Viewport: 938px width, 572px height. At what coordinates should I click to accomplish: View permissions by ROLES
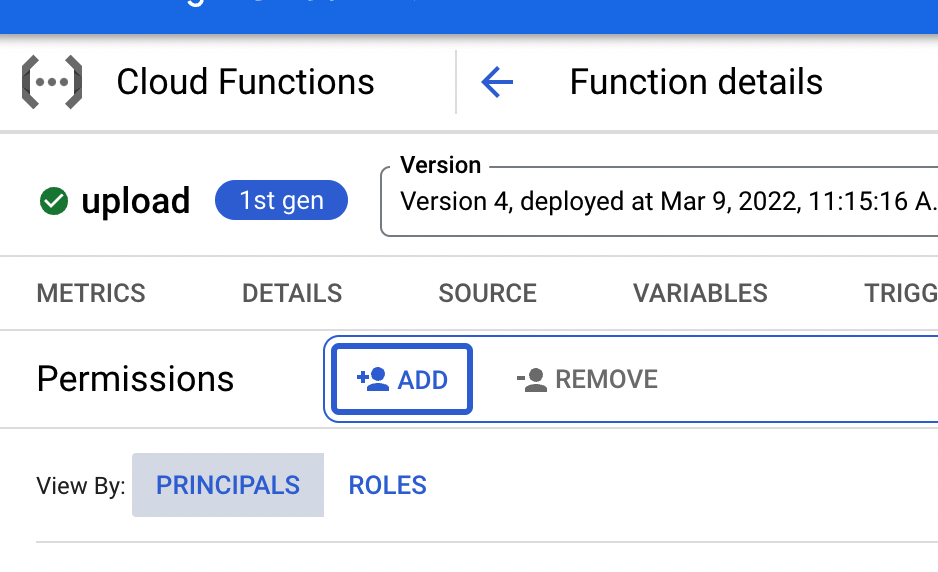point(387,485)
